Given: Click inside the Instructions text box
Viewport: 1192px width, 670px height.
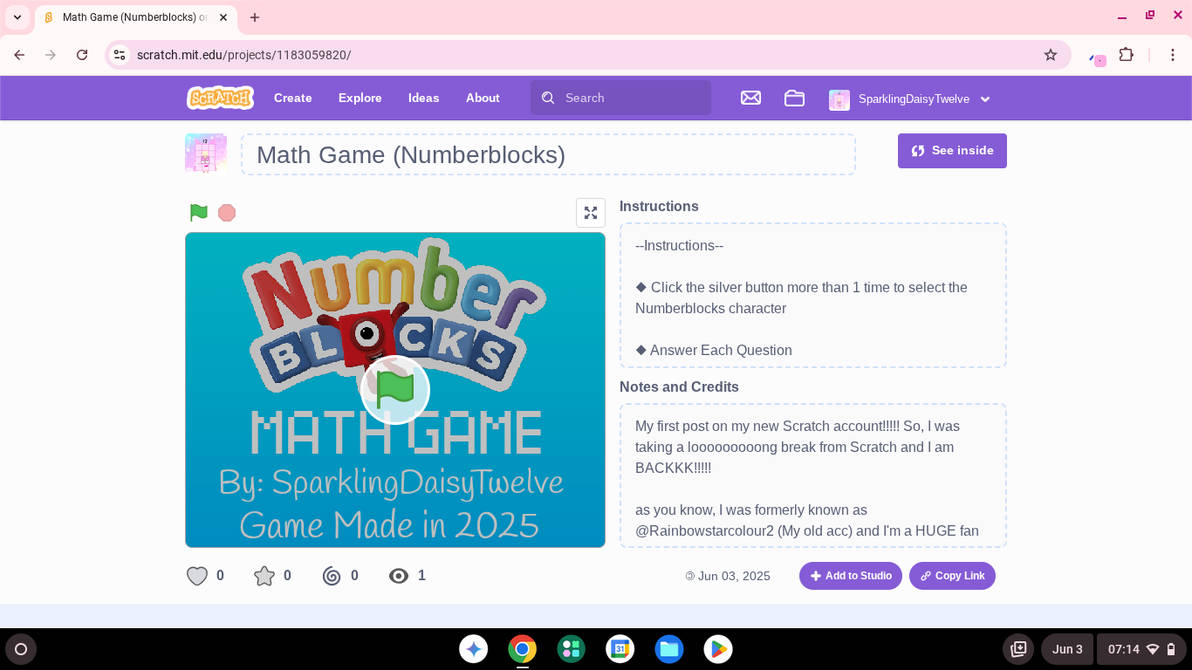Looking at the screenshot, I should 813,295.
